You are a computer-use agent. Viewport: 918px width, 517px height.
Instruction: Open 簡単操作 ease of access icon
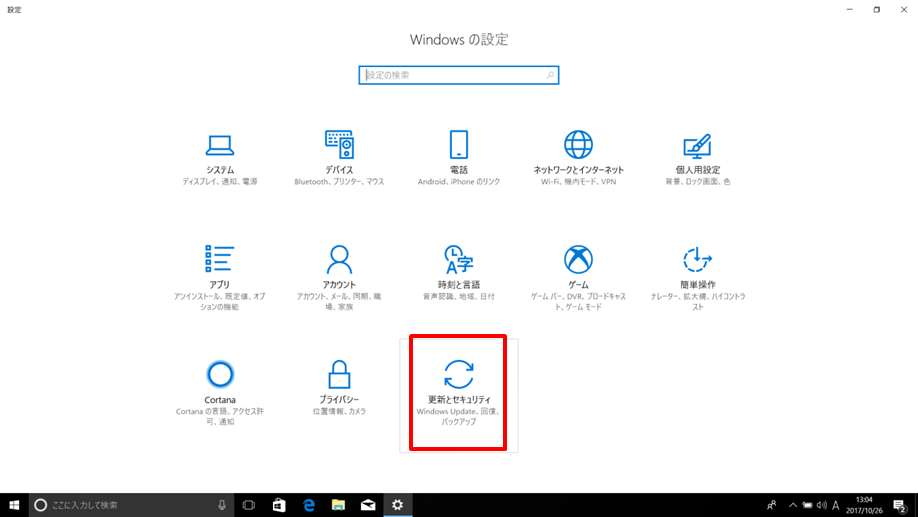(697, 259)
